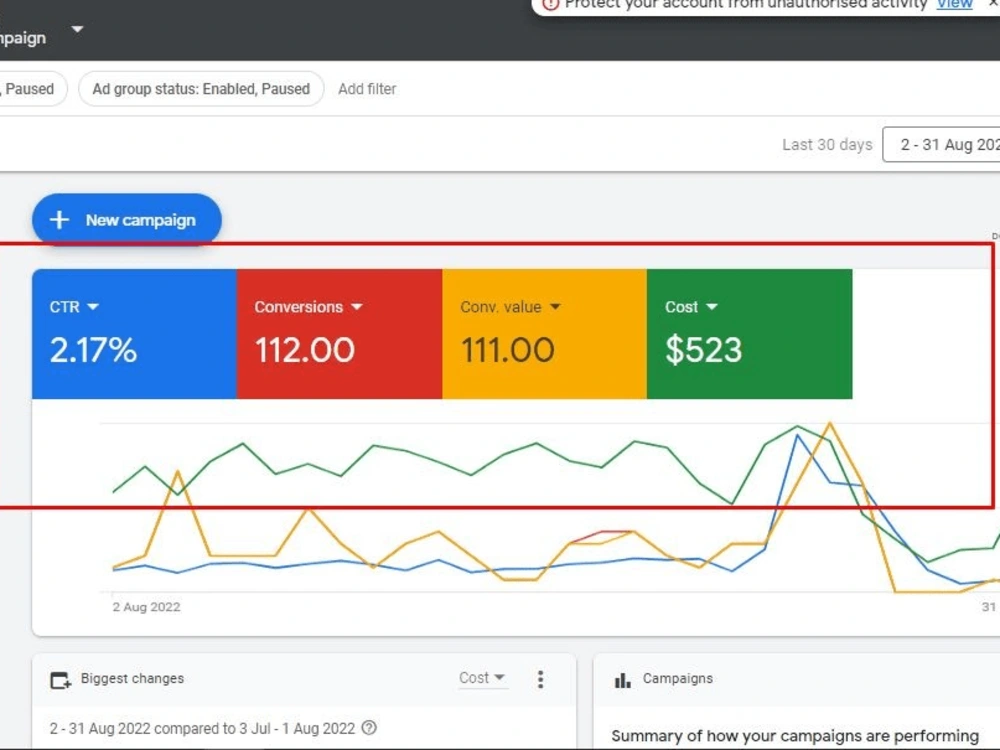Click the 2 Aug 2022 axis label

pyautogui.click(x=147, y=607)
